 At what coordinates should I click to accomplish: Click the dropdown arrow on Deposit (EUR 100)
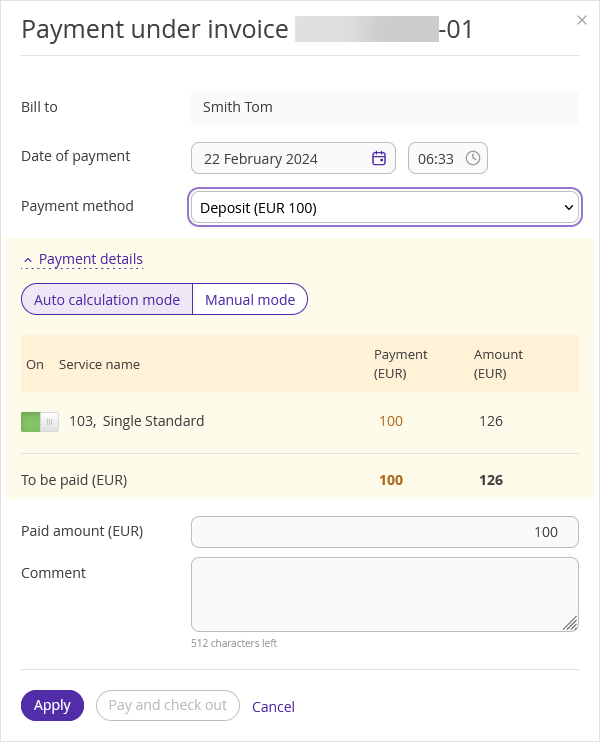[569, 207]
